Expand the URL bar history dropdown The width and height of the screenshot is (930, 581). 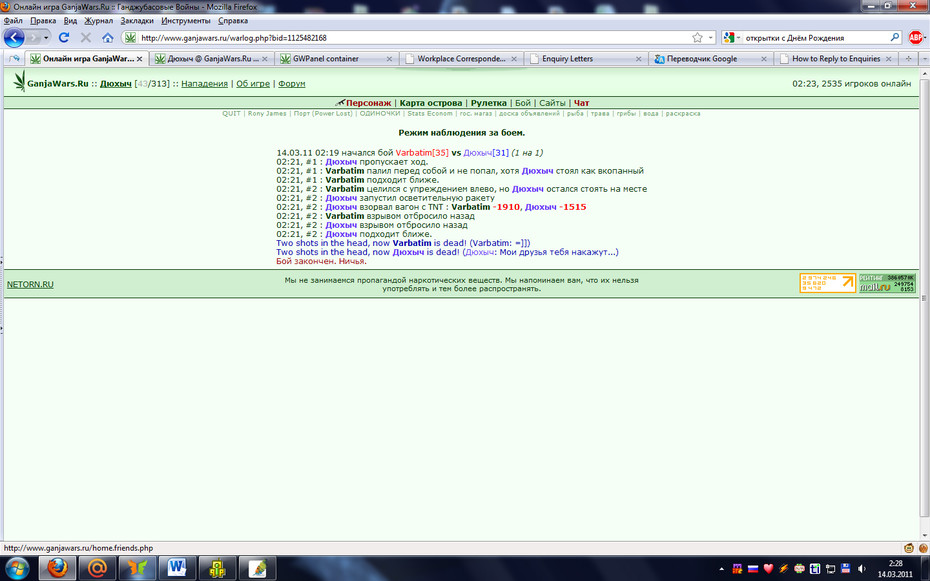tap(711, 37)
